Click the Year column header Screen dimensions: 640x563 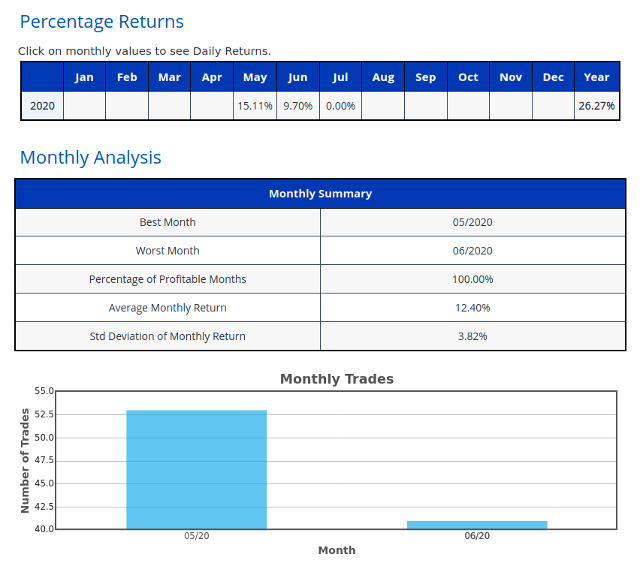(x=596, y=77)
